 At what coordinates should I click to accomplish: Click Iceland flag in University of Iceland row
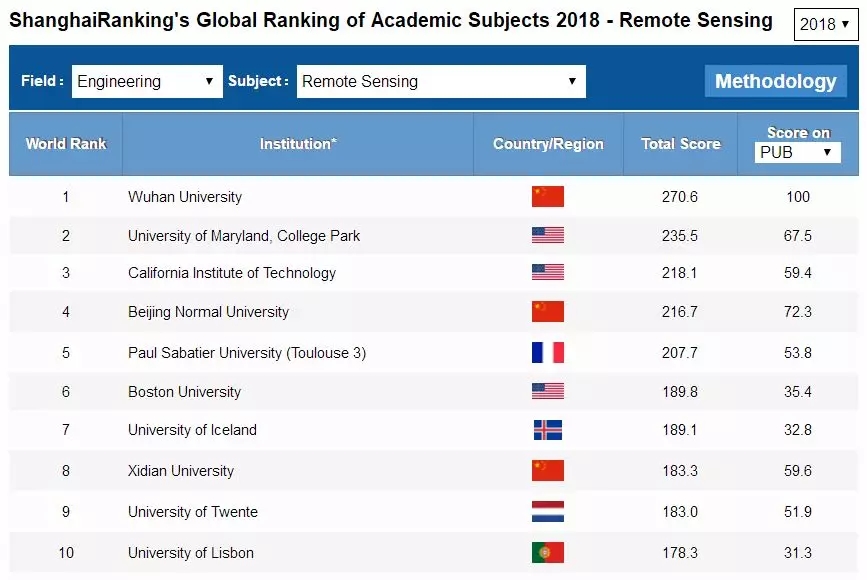[547, 430]
